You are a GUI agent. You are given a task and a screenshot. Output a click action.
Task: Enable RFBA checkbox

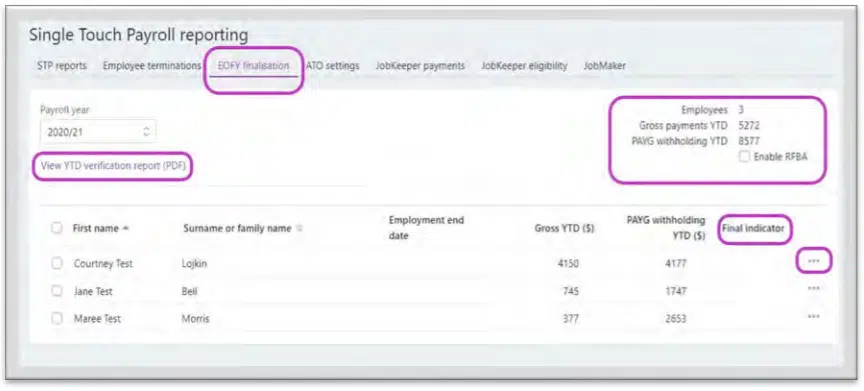tap(744, 157)
